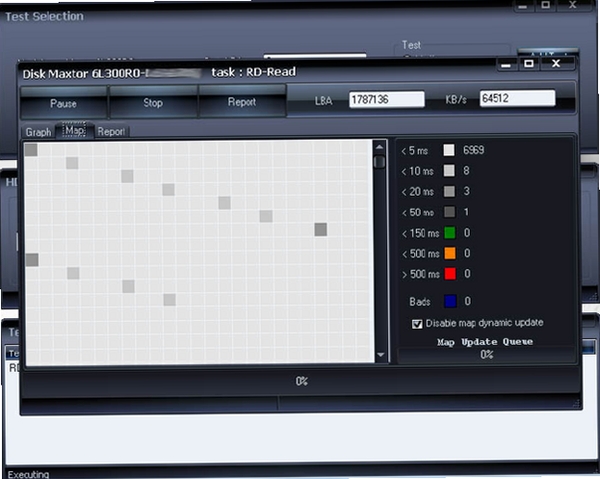
Task: Click the 'Test Selection' window title
Action: (x=44, y=16)
